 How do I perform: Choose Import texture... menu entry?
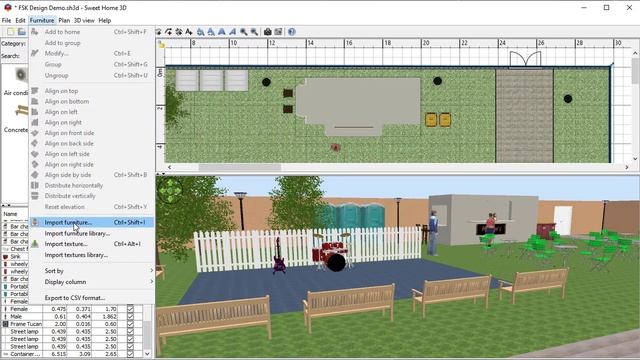92,244
